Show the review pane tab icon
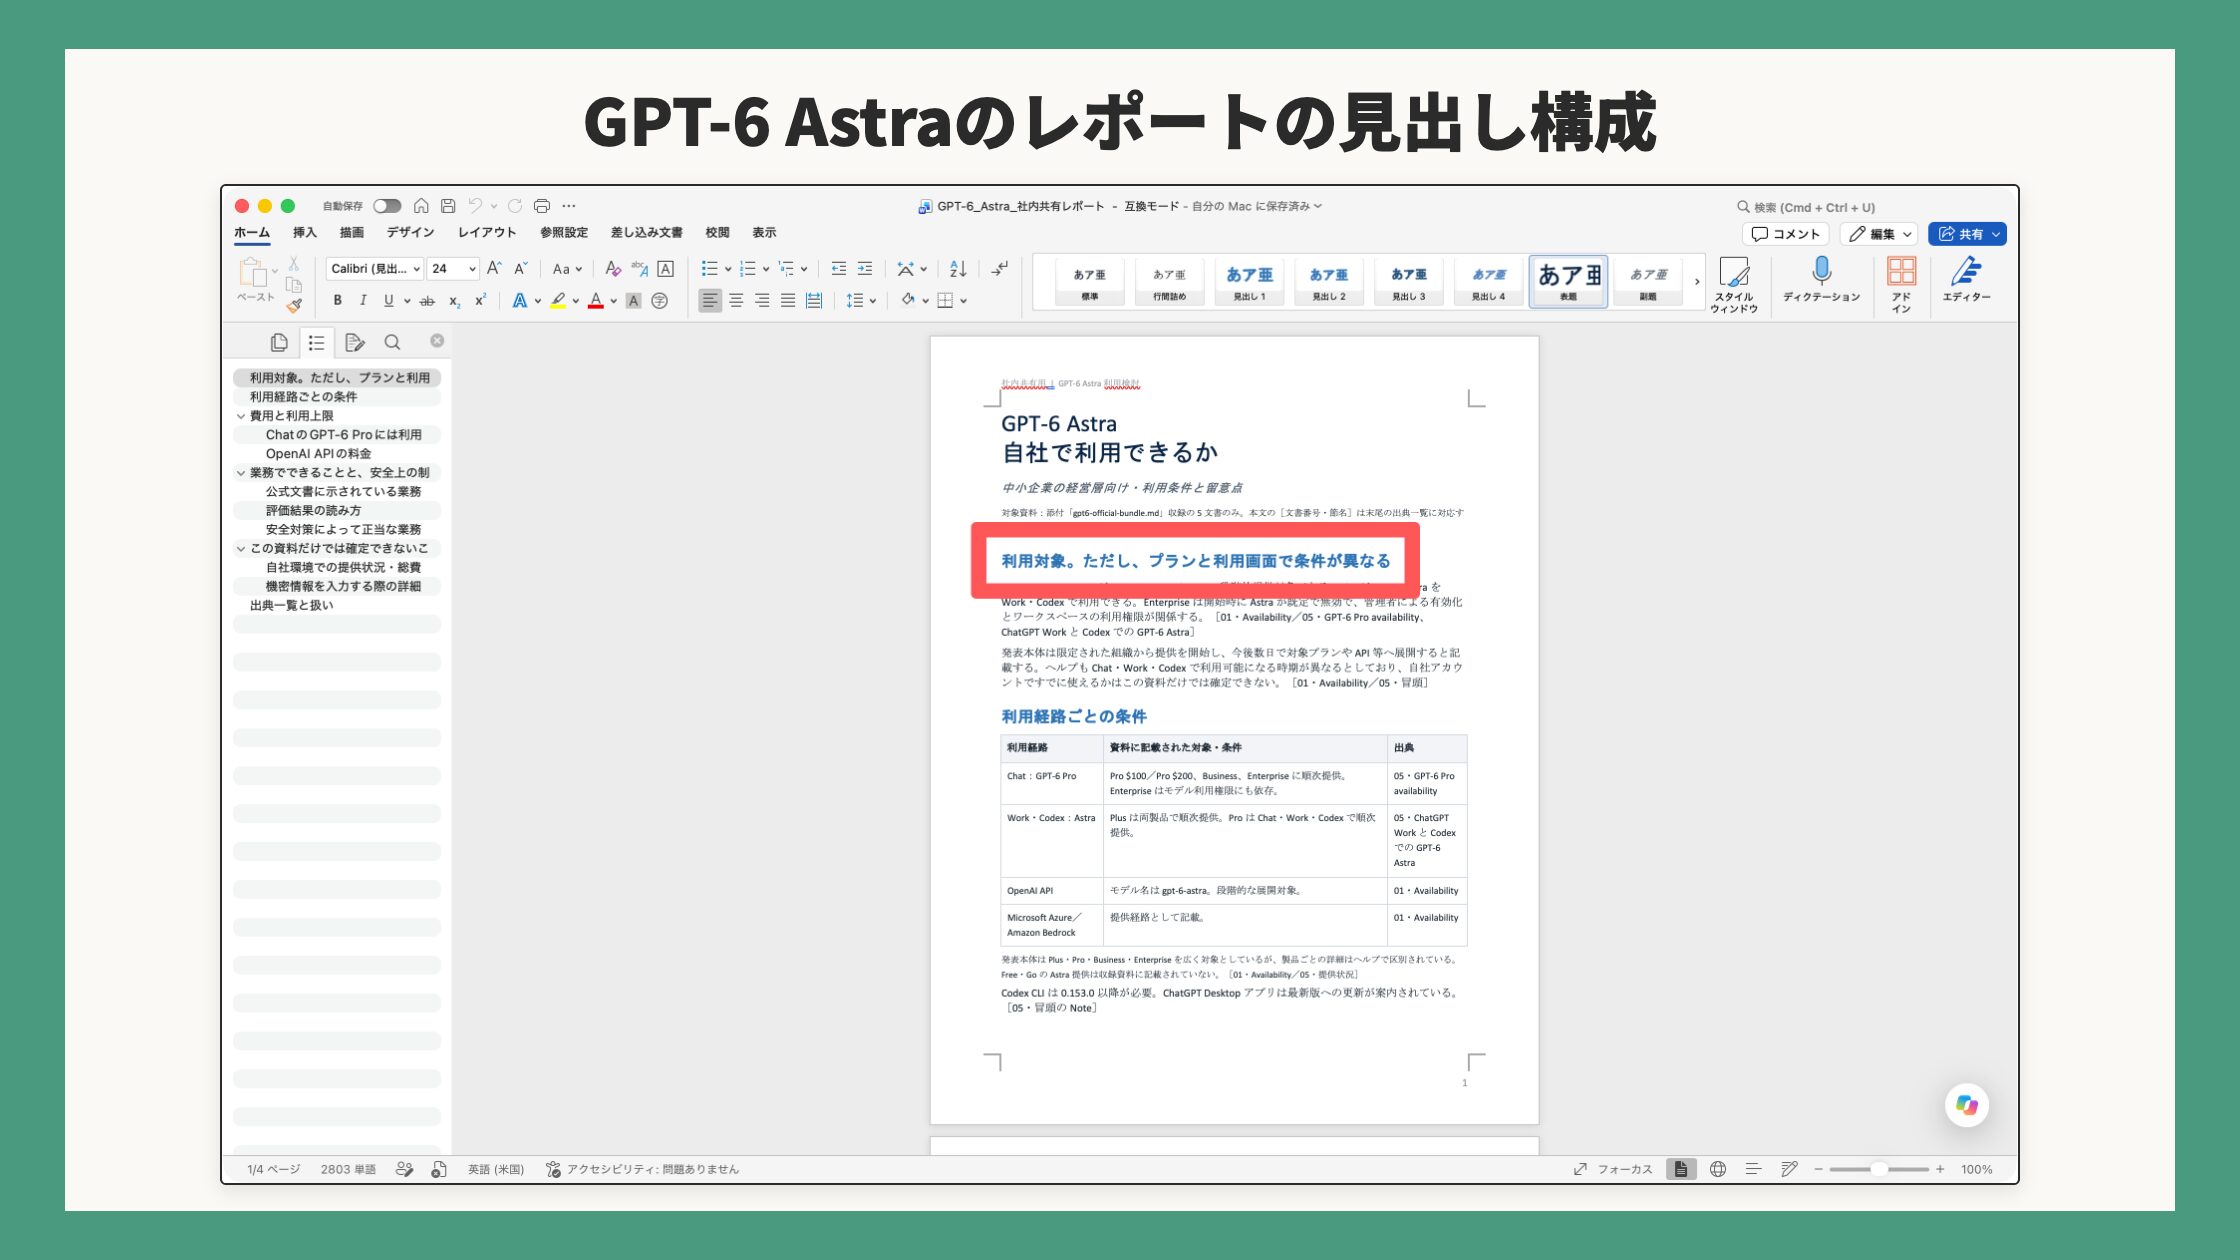This screenshot has width=2240, height=1260. [x=354, y=343]
